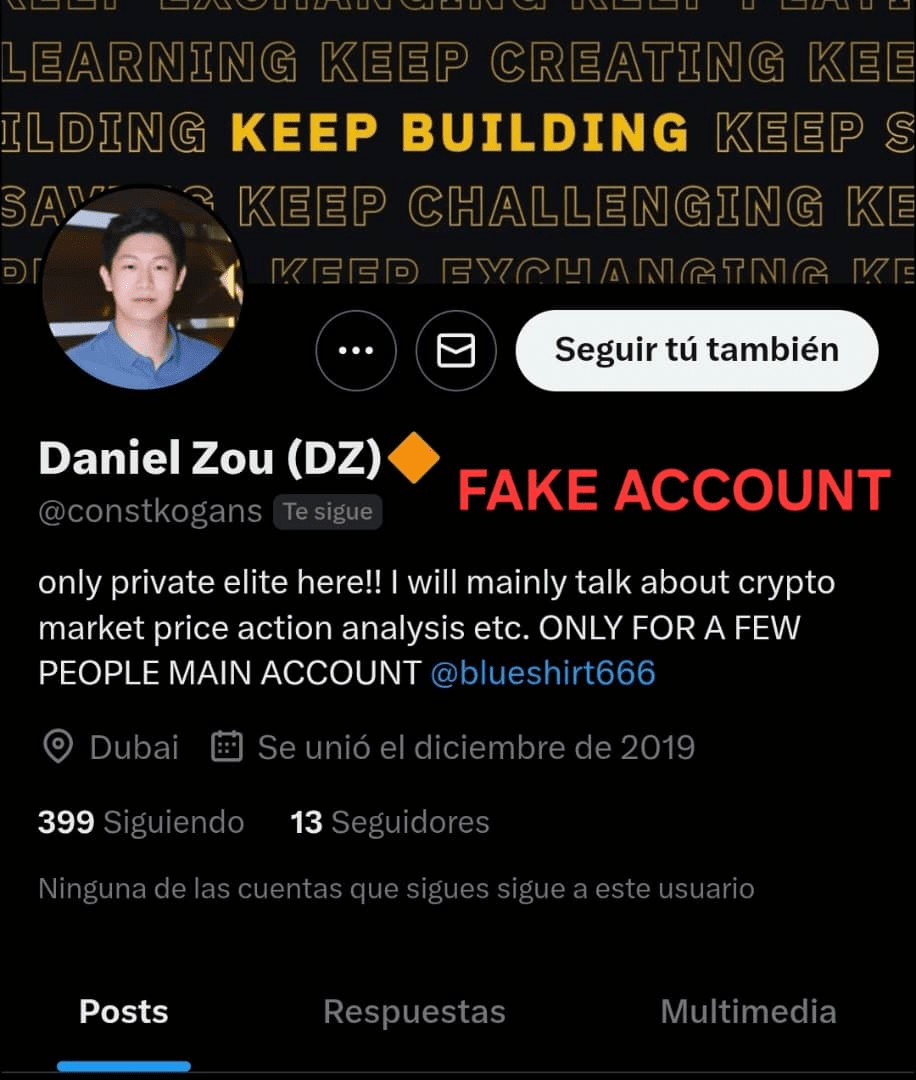Switch to the Multimedia tab

[749, 1012]
